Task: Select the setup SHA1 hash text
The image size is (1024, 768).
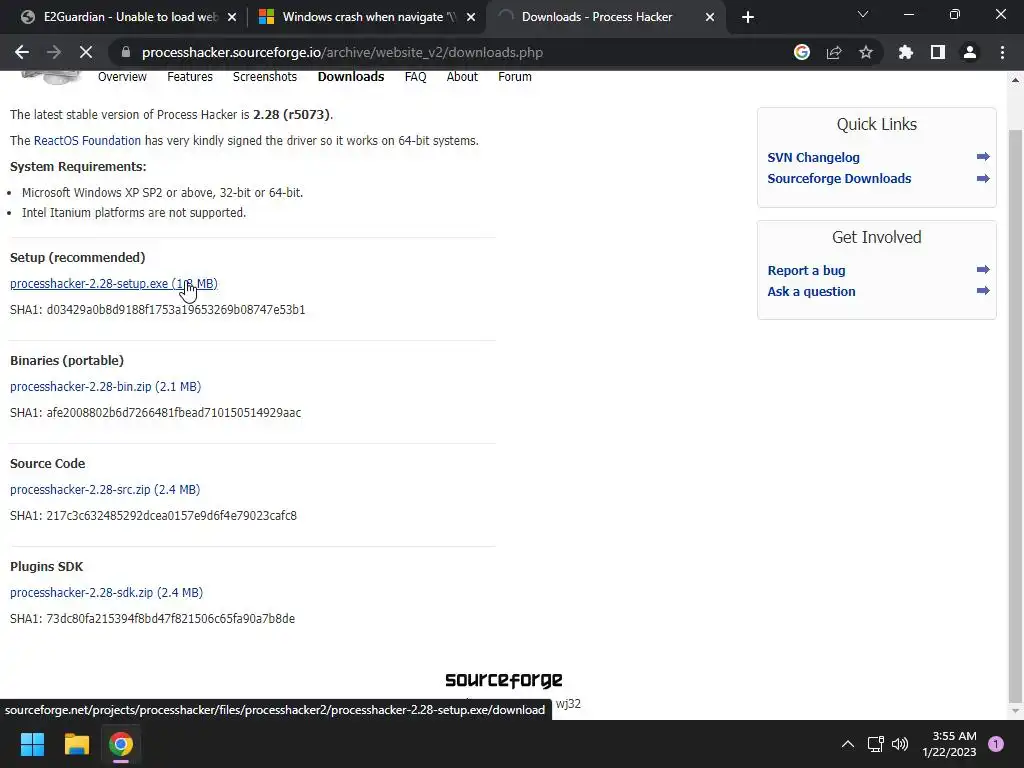Action: click(176, 310)
